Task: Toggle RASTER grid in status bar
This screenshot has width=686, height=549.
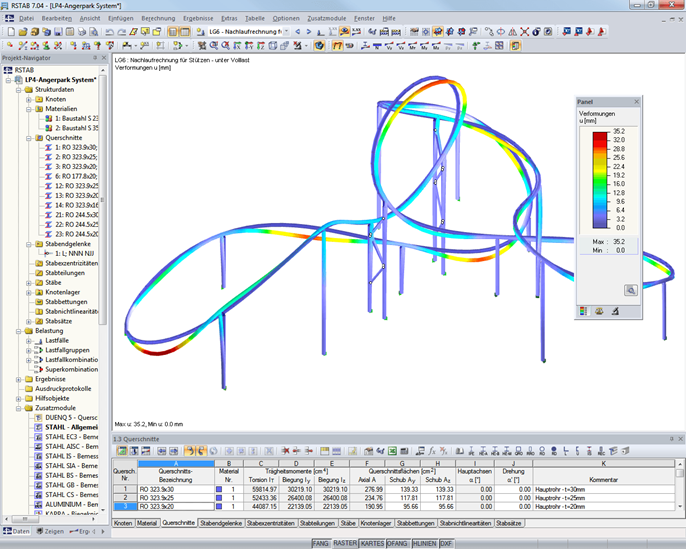Action: (345, 543)
